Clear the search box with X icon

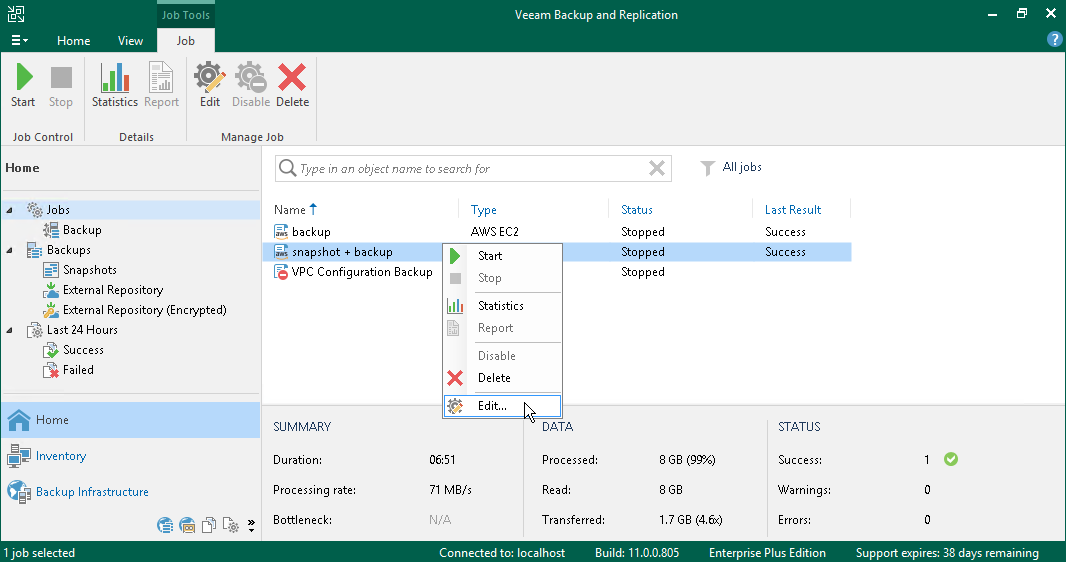(x=657, y=168)
